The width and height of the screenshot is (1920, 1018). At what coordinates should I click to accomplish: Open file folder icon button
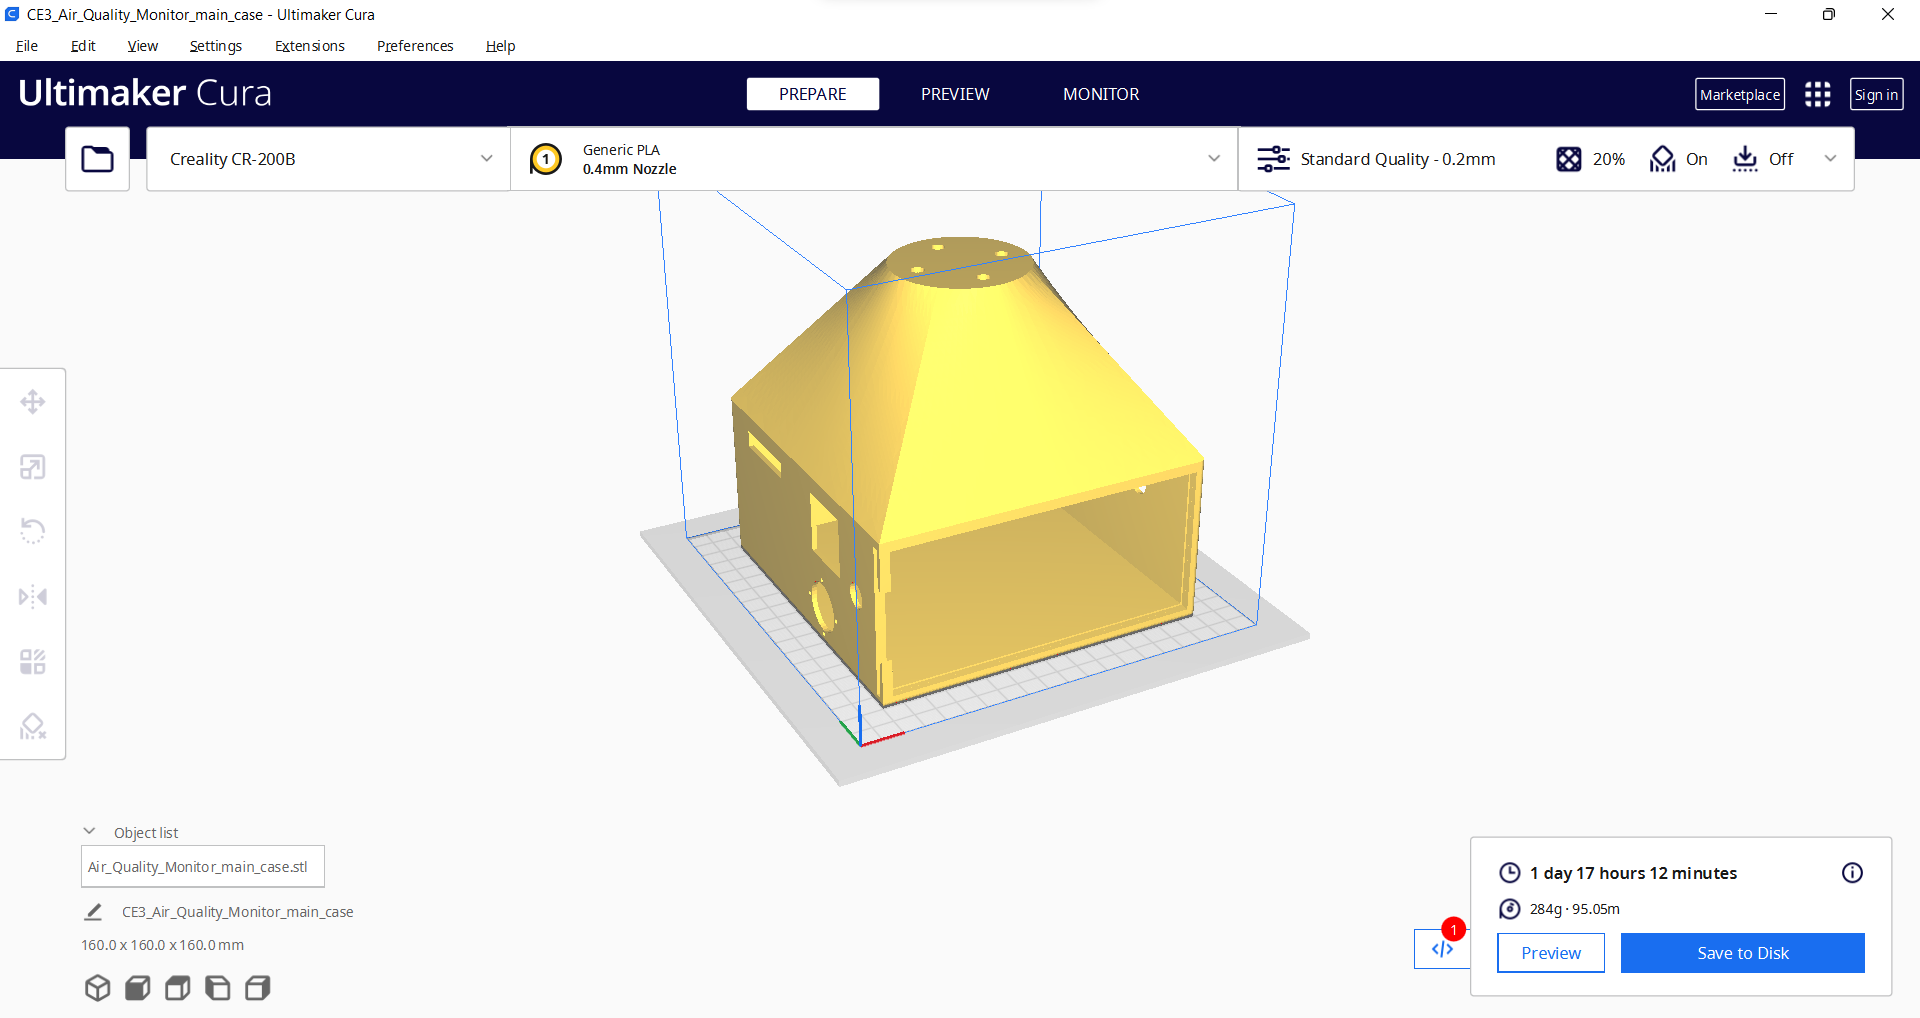pos(97,159)
